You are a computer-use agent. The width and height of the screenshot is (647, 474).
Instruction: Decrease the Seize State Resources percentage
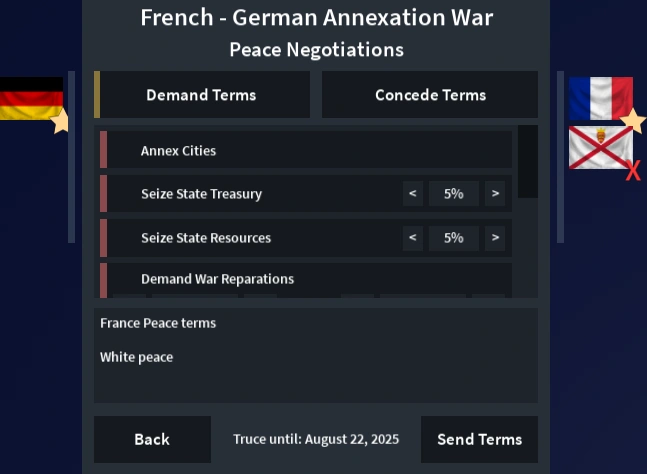413,238
